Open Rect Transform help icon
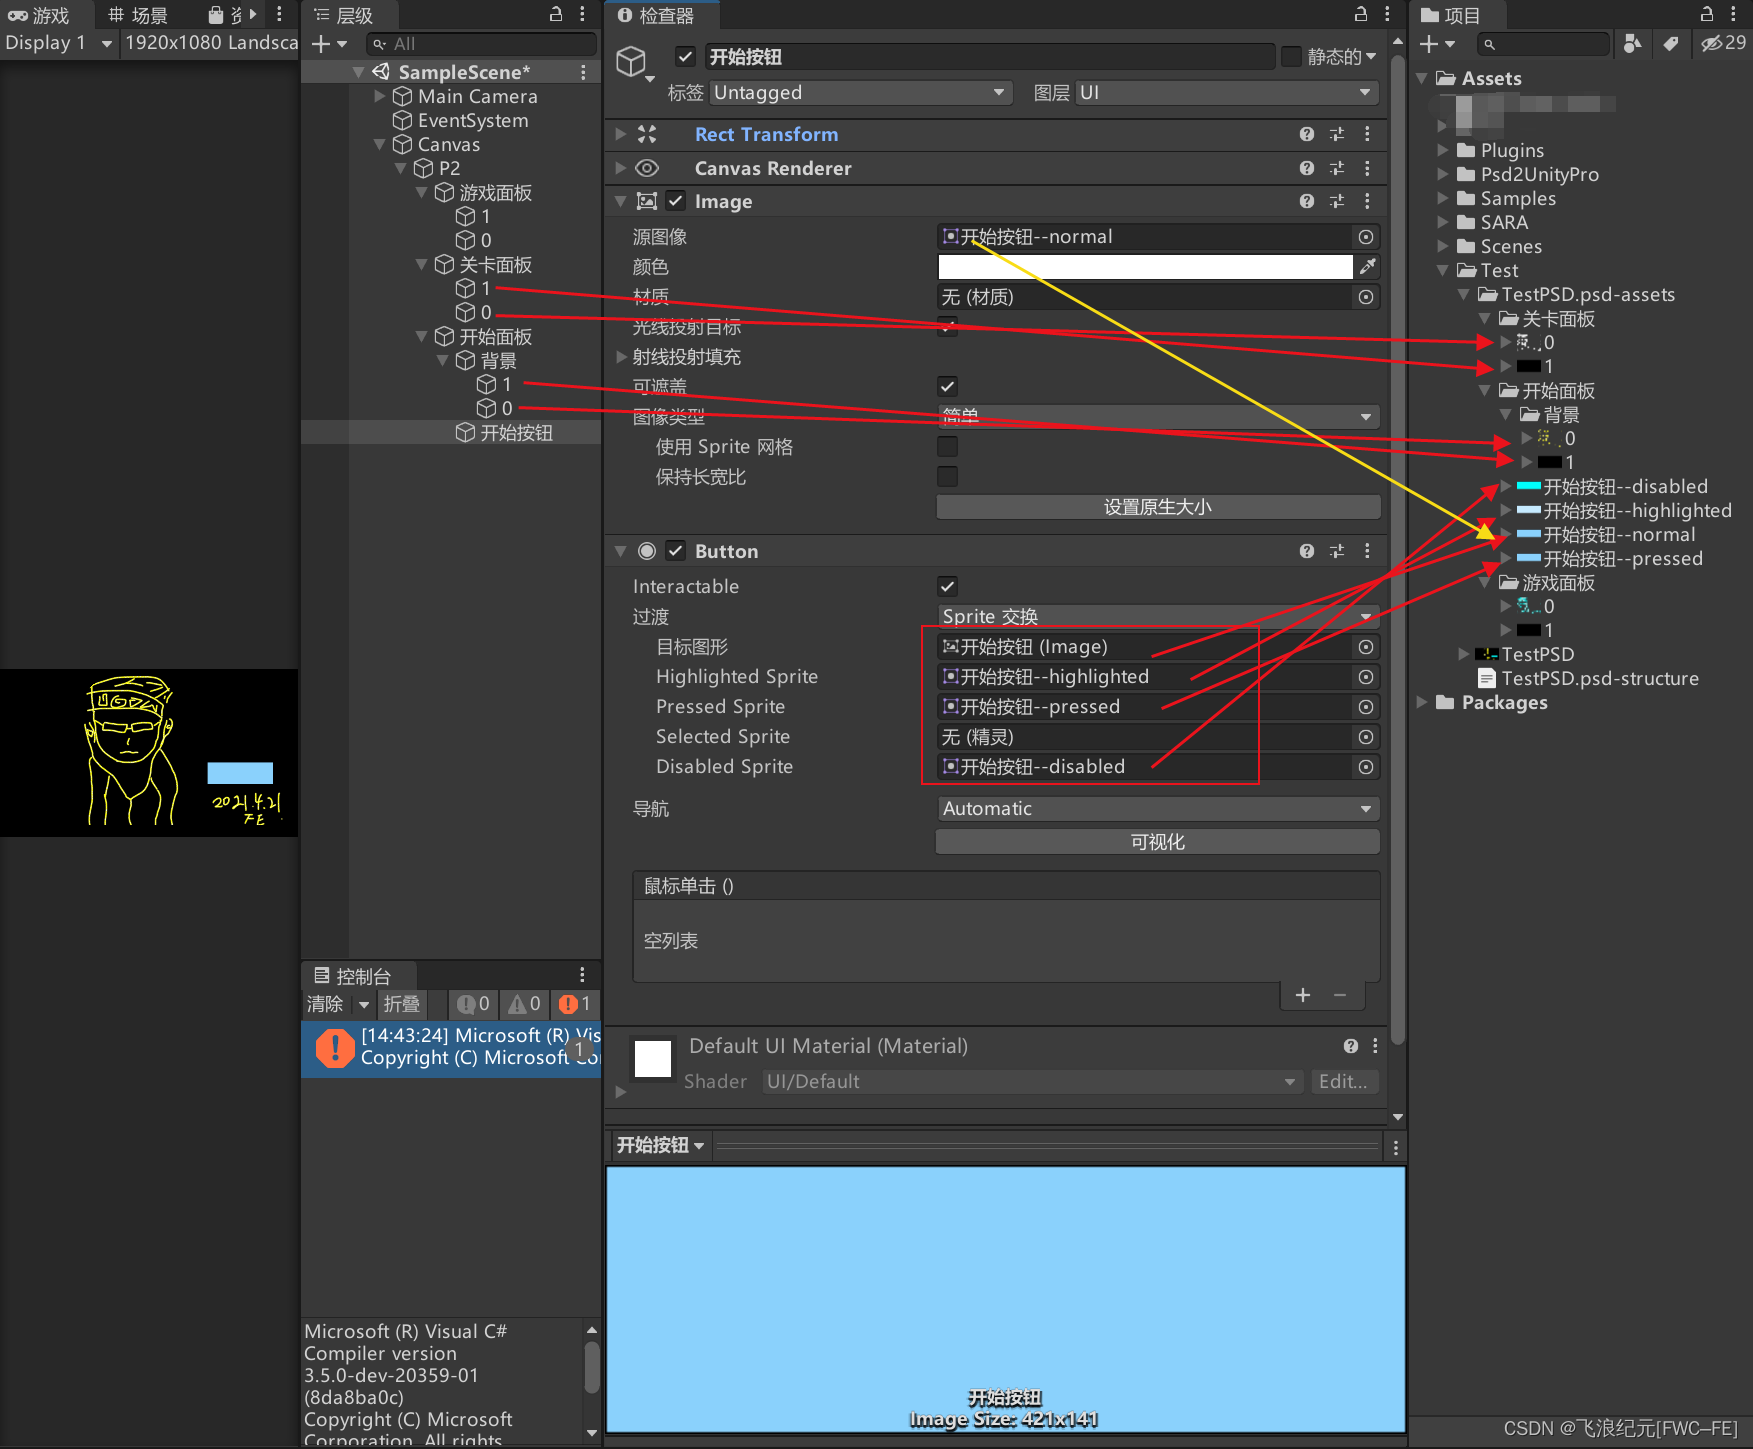This screenshot has width=1753, height=1449. tap(1306, 134)
